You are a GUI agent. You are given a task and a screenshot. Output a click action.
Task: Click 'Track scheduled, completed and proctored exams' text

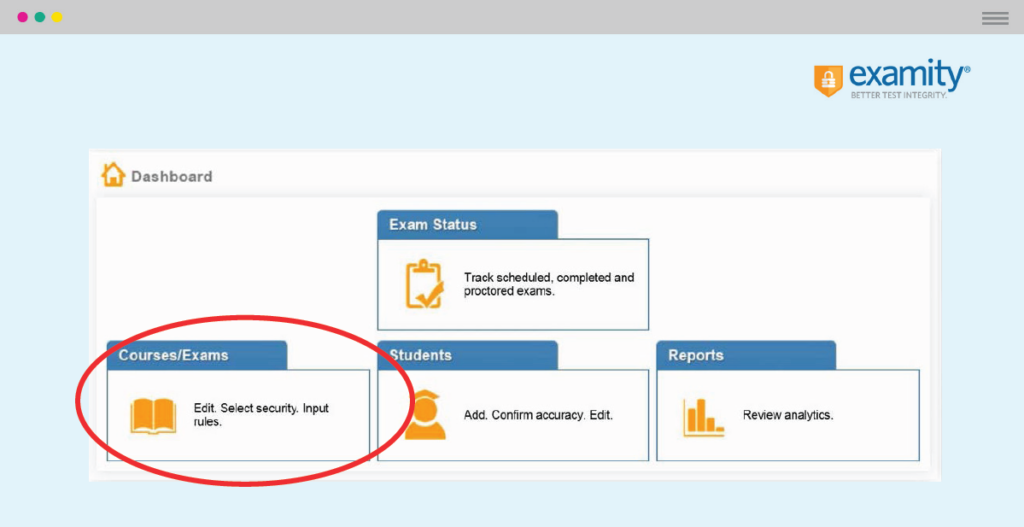tap(549, 284)
